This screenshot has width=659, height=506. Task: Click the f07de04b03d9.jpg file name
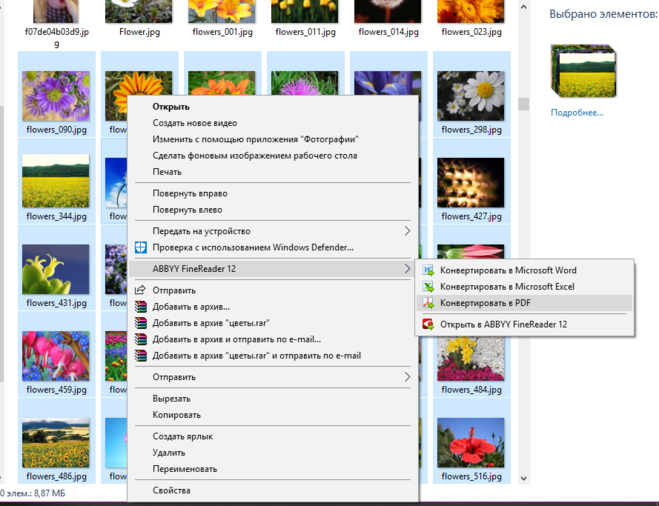click(x=57, y=37)
